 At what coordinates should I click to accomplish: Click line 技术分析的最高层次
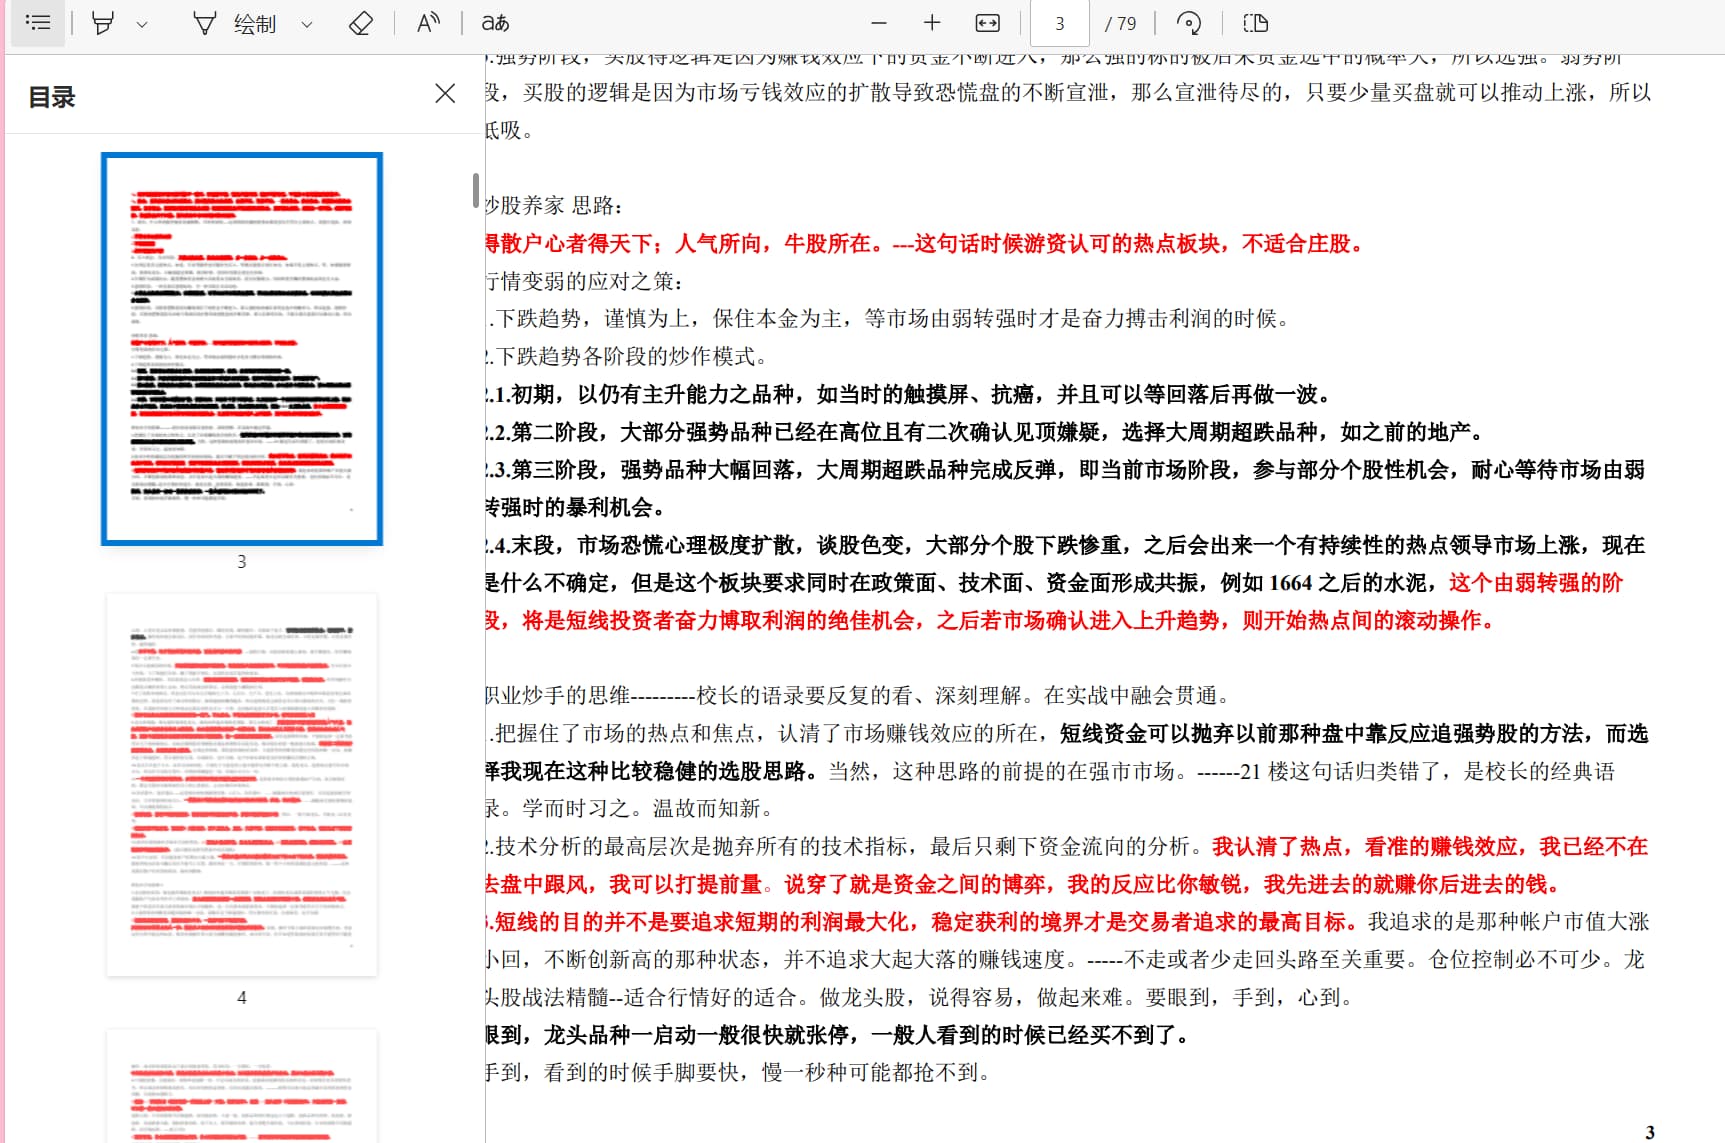(1067, 847)
